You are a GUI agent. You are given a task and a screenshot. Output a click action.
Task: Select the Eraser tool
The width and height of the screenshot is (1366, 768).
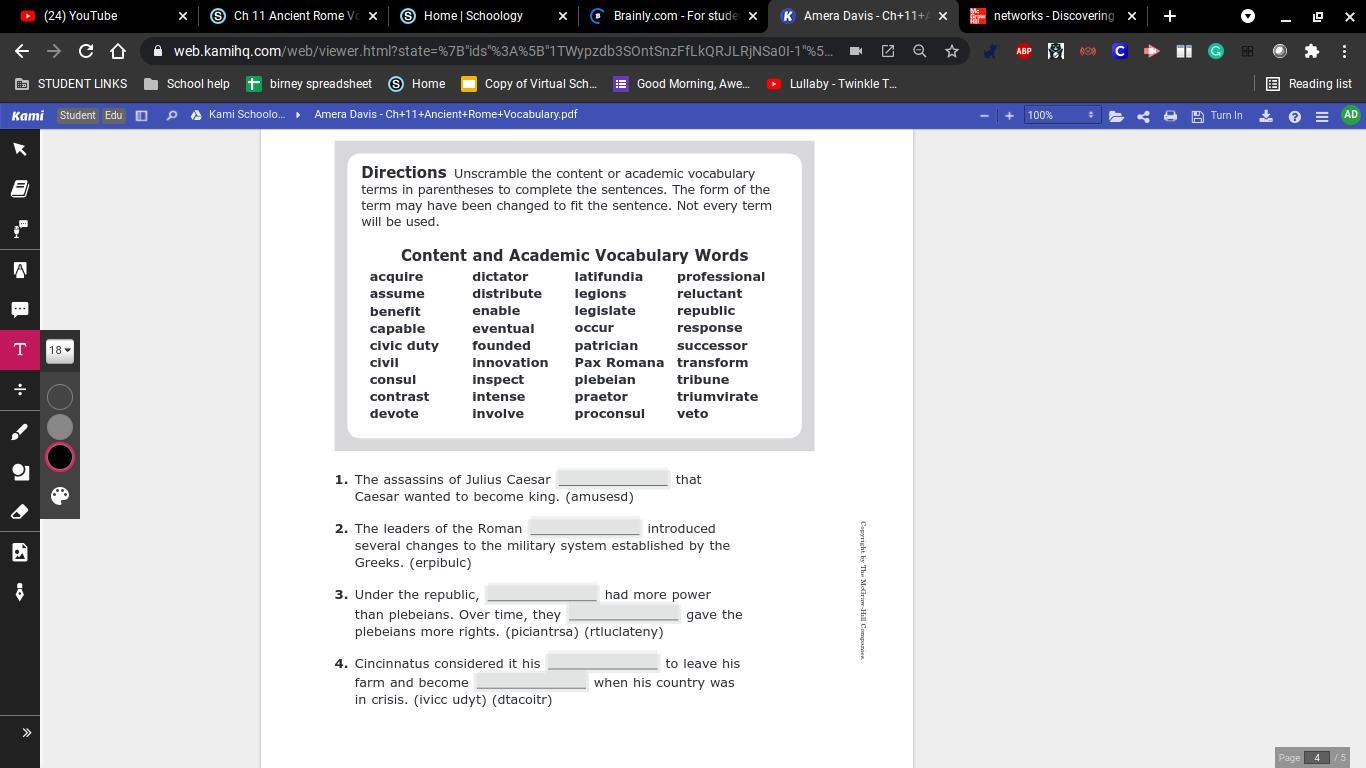[20, 512]
